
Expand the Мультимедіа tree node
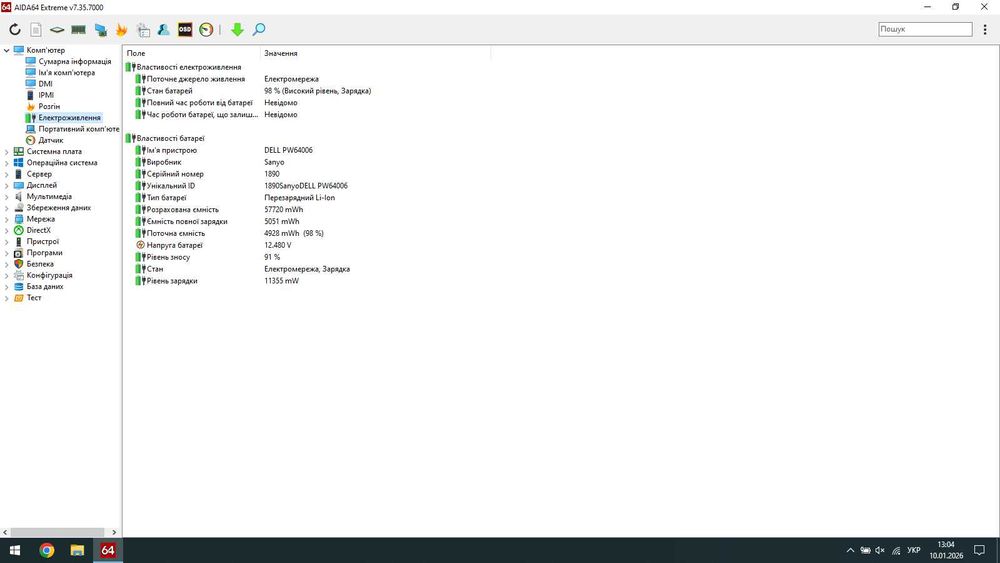coord(6,196)
